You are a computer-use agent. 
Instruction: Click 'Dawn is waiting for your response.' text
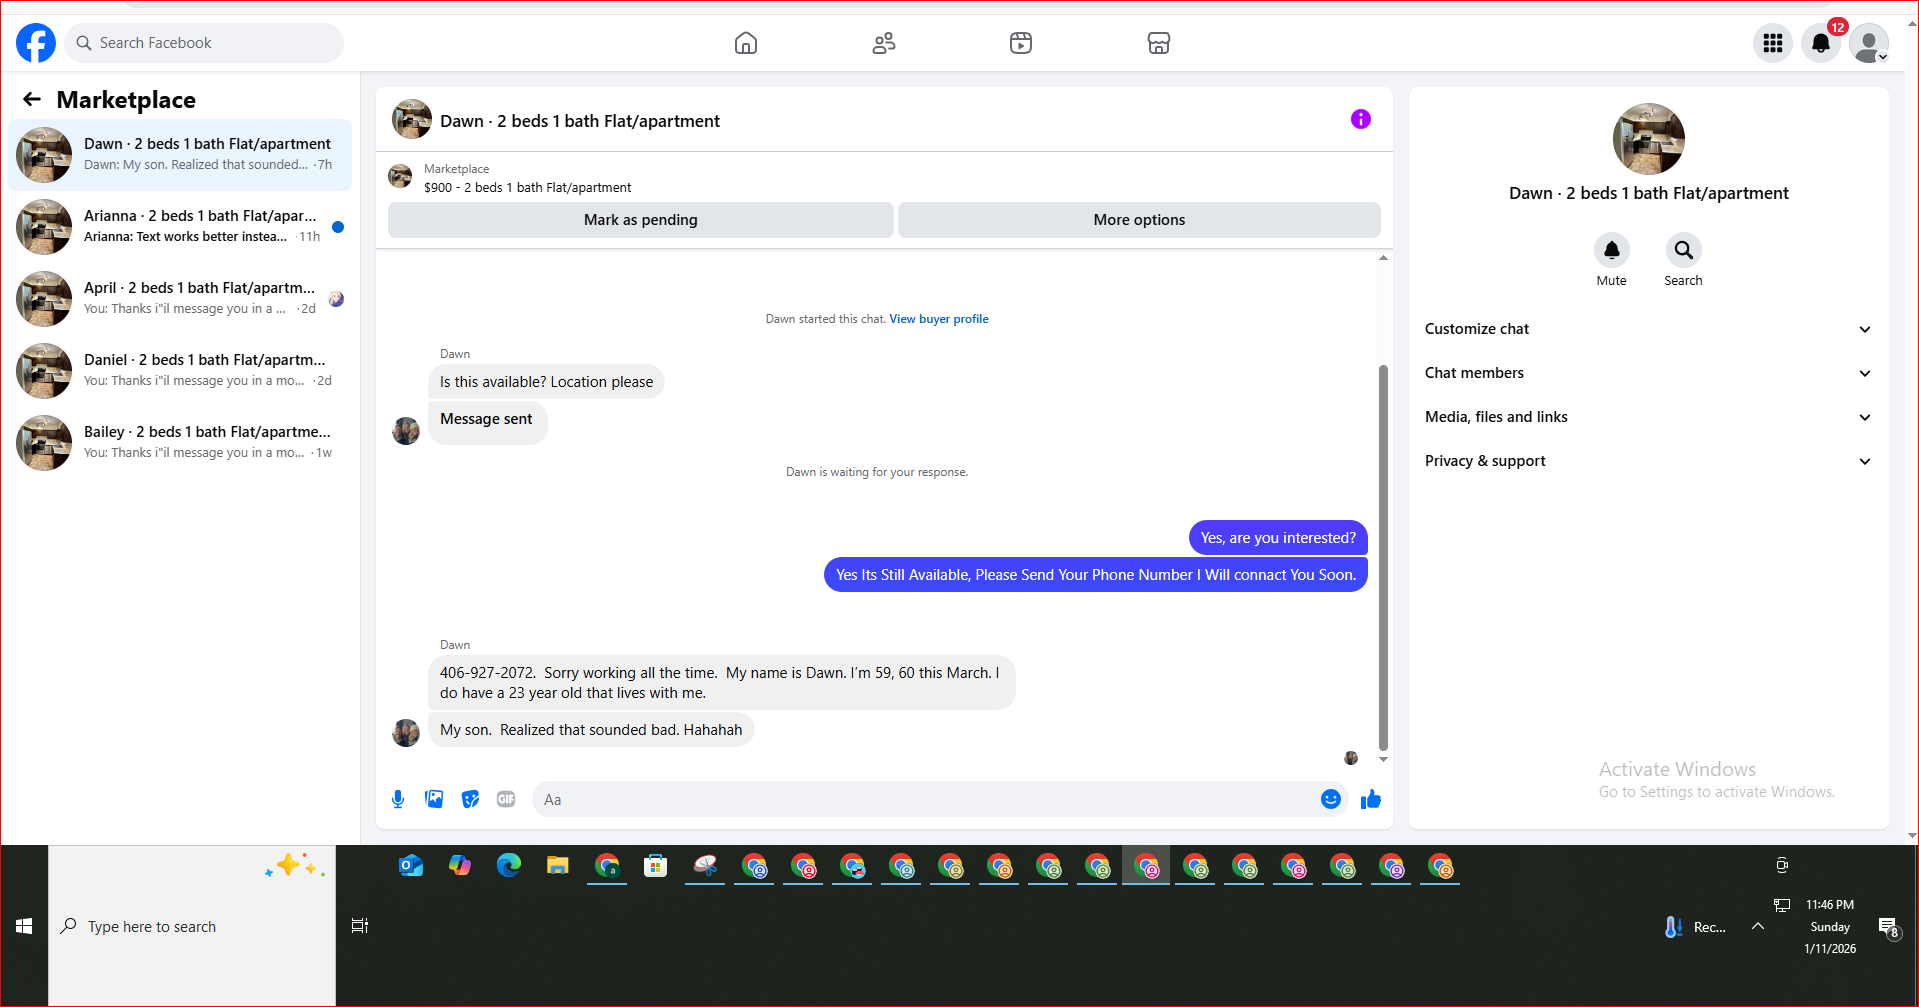click(877, 472)
